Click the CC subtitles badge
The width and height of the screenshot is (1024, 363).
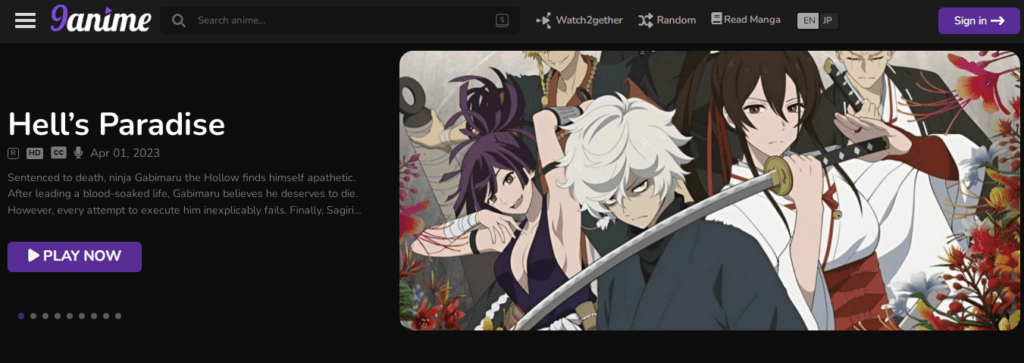[59, 153]
